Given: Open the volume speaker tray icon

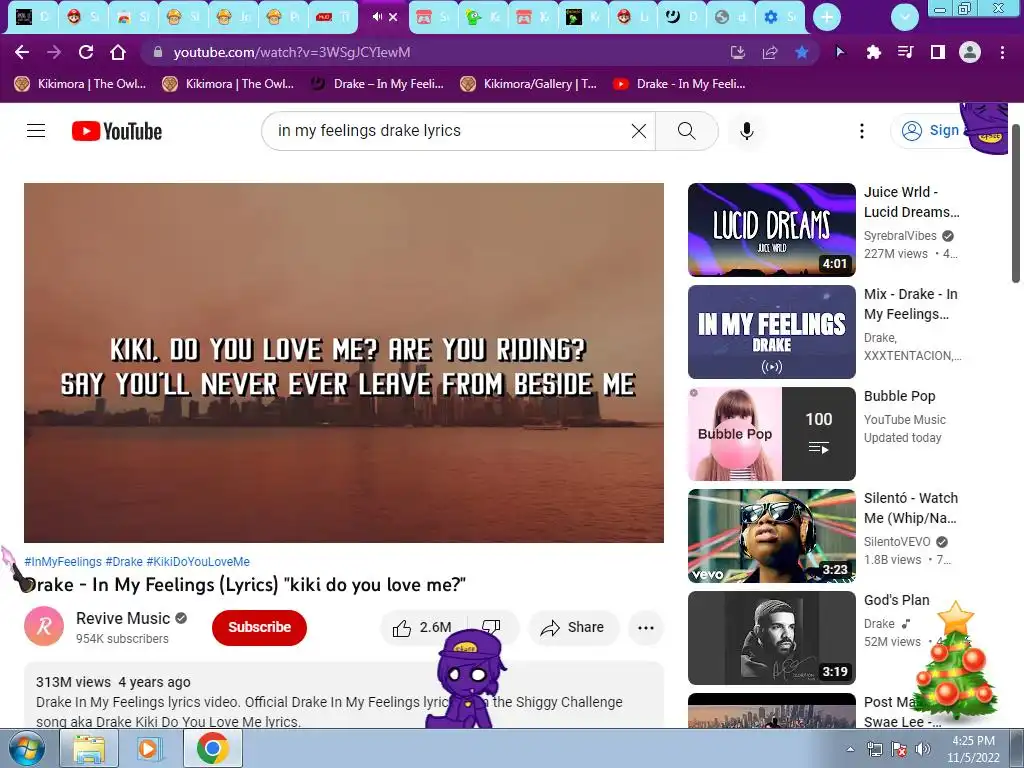Looking at the screenshot, I should click(923, 749).
